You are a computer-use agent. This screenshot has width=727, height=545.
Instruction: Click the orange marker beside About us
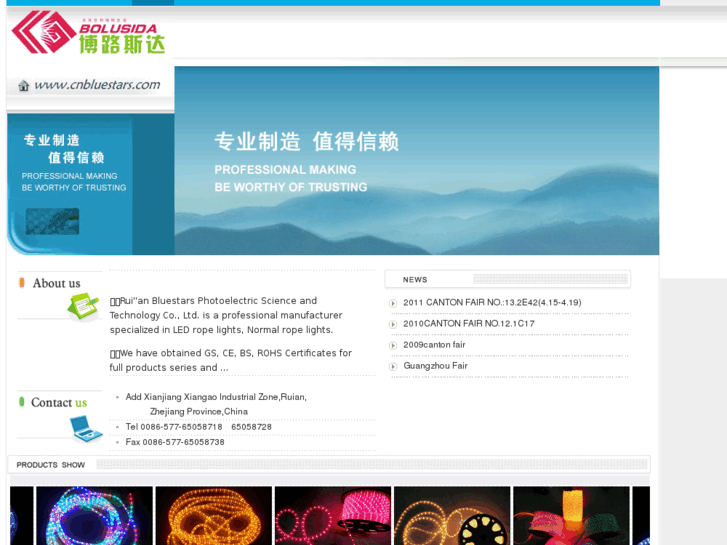(x=22, y=282)
